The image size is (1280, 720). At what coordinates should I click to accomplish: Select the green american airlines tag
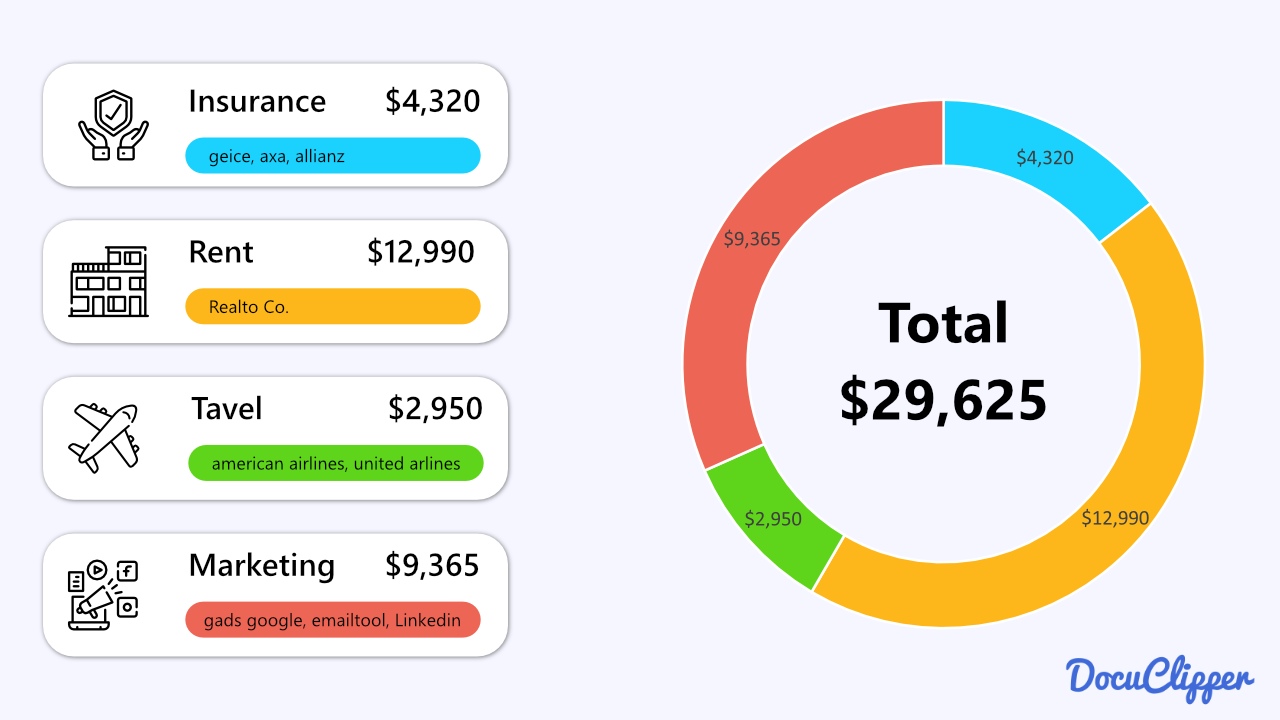pyautogui.click(x=336, y=463)
